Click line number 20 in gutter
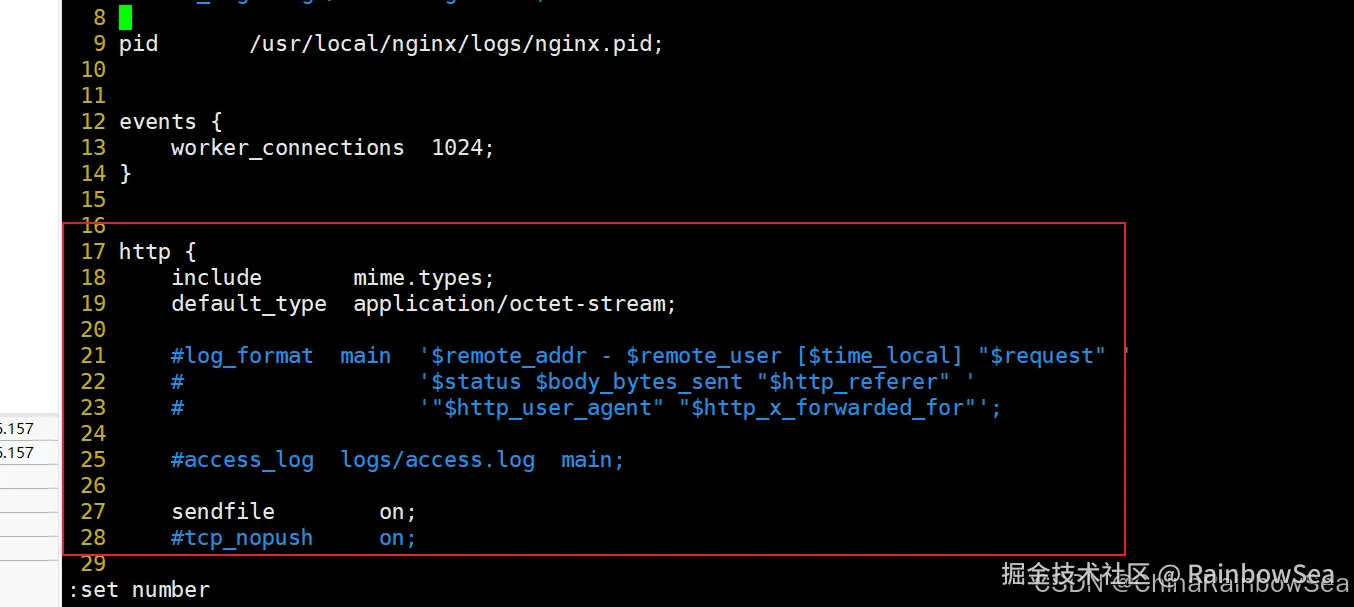 (93, 330)
